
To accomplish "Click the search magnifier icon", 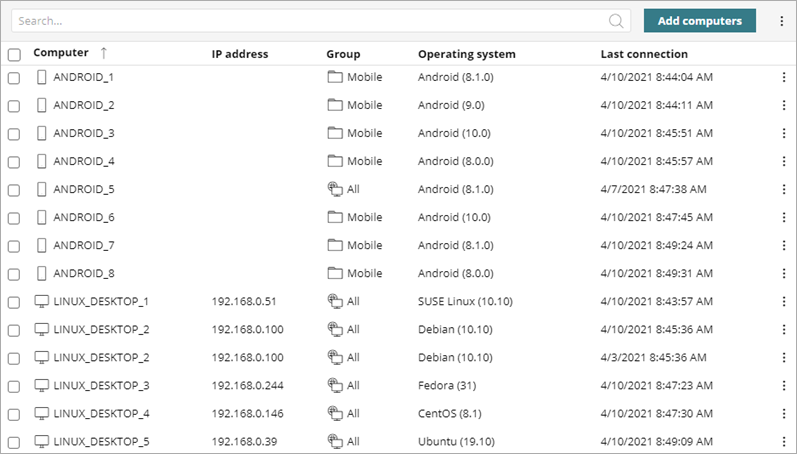I will [617, 21].
